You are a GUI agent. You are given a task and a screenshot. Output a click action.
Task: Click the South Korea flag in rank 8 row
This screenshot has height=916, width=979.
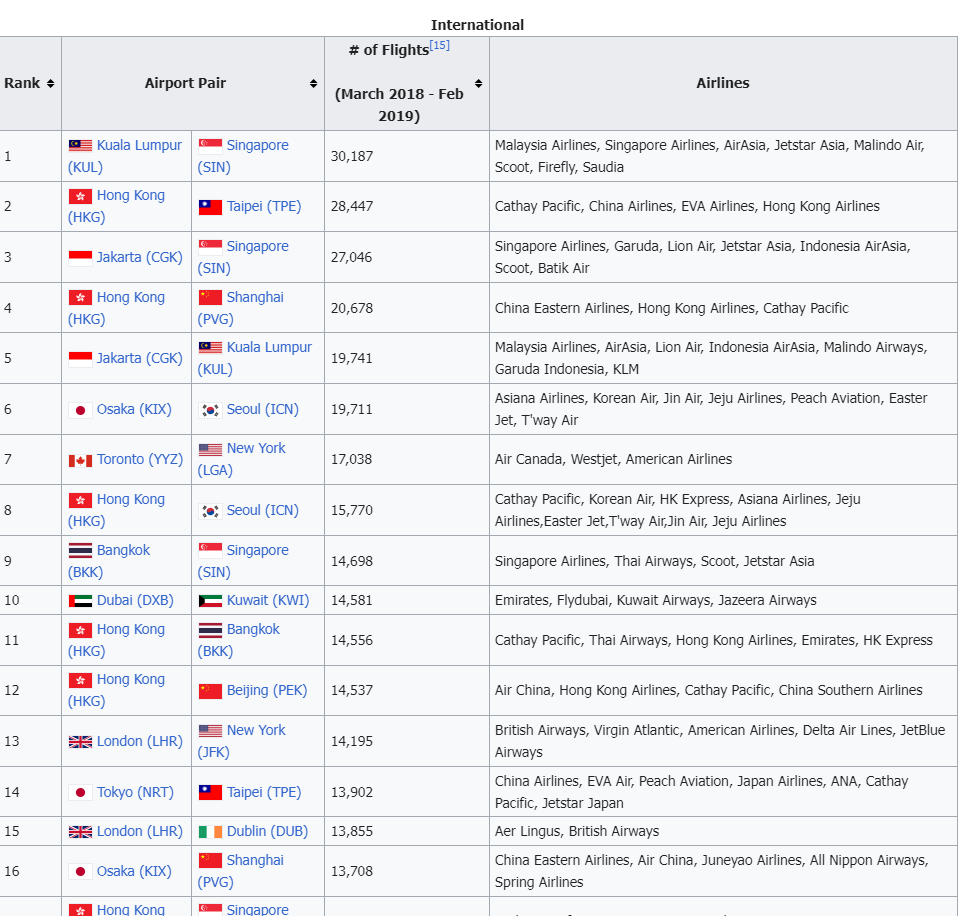click(210, 511)
